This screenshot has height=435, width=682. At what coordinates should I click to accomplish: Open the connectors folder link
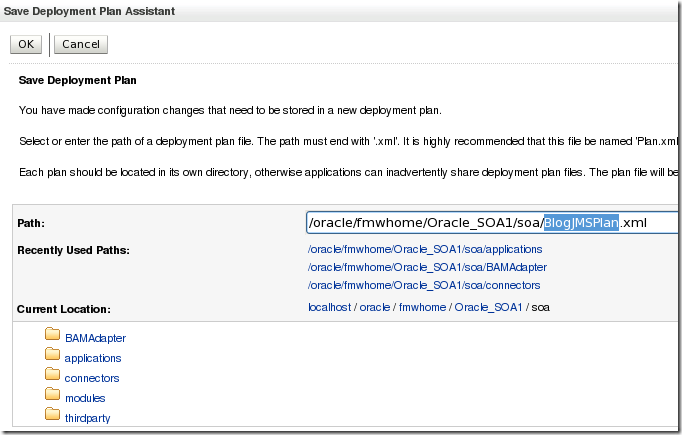[x=92, y=378]
